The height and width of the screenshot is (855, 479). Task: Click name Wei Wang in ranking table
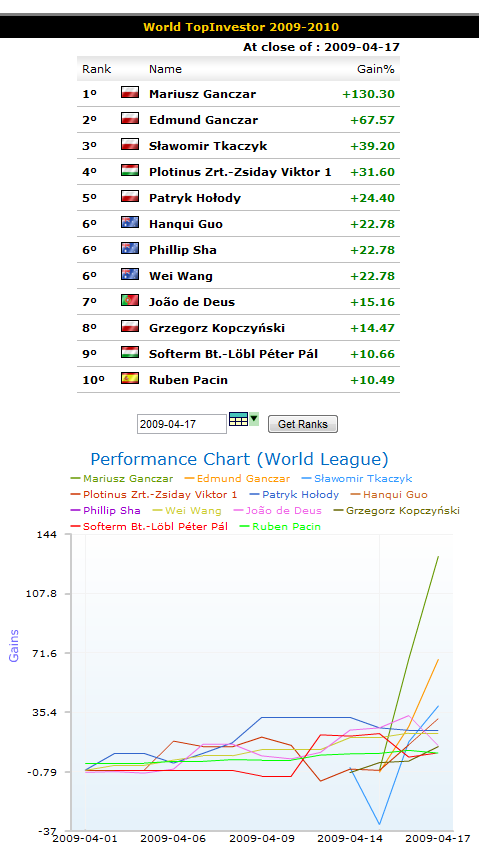click(181, 276)
